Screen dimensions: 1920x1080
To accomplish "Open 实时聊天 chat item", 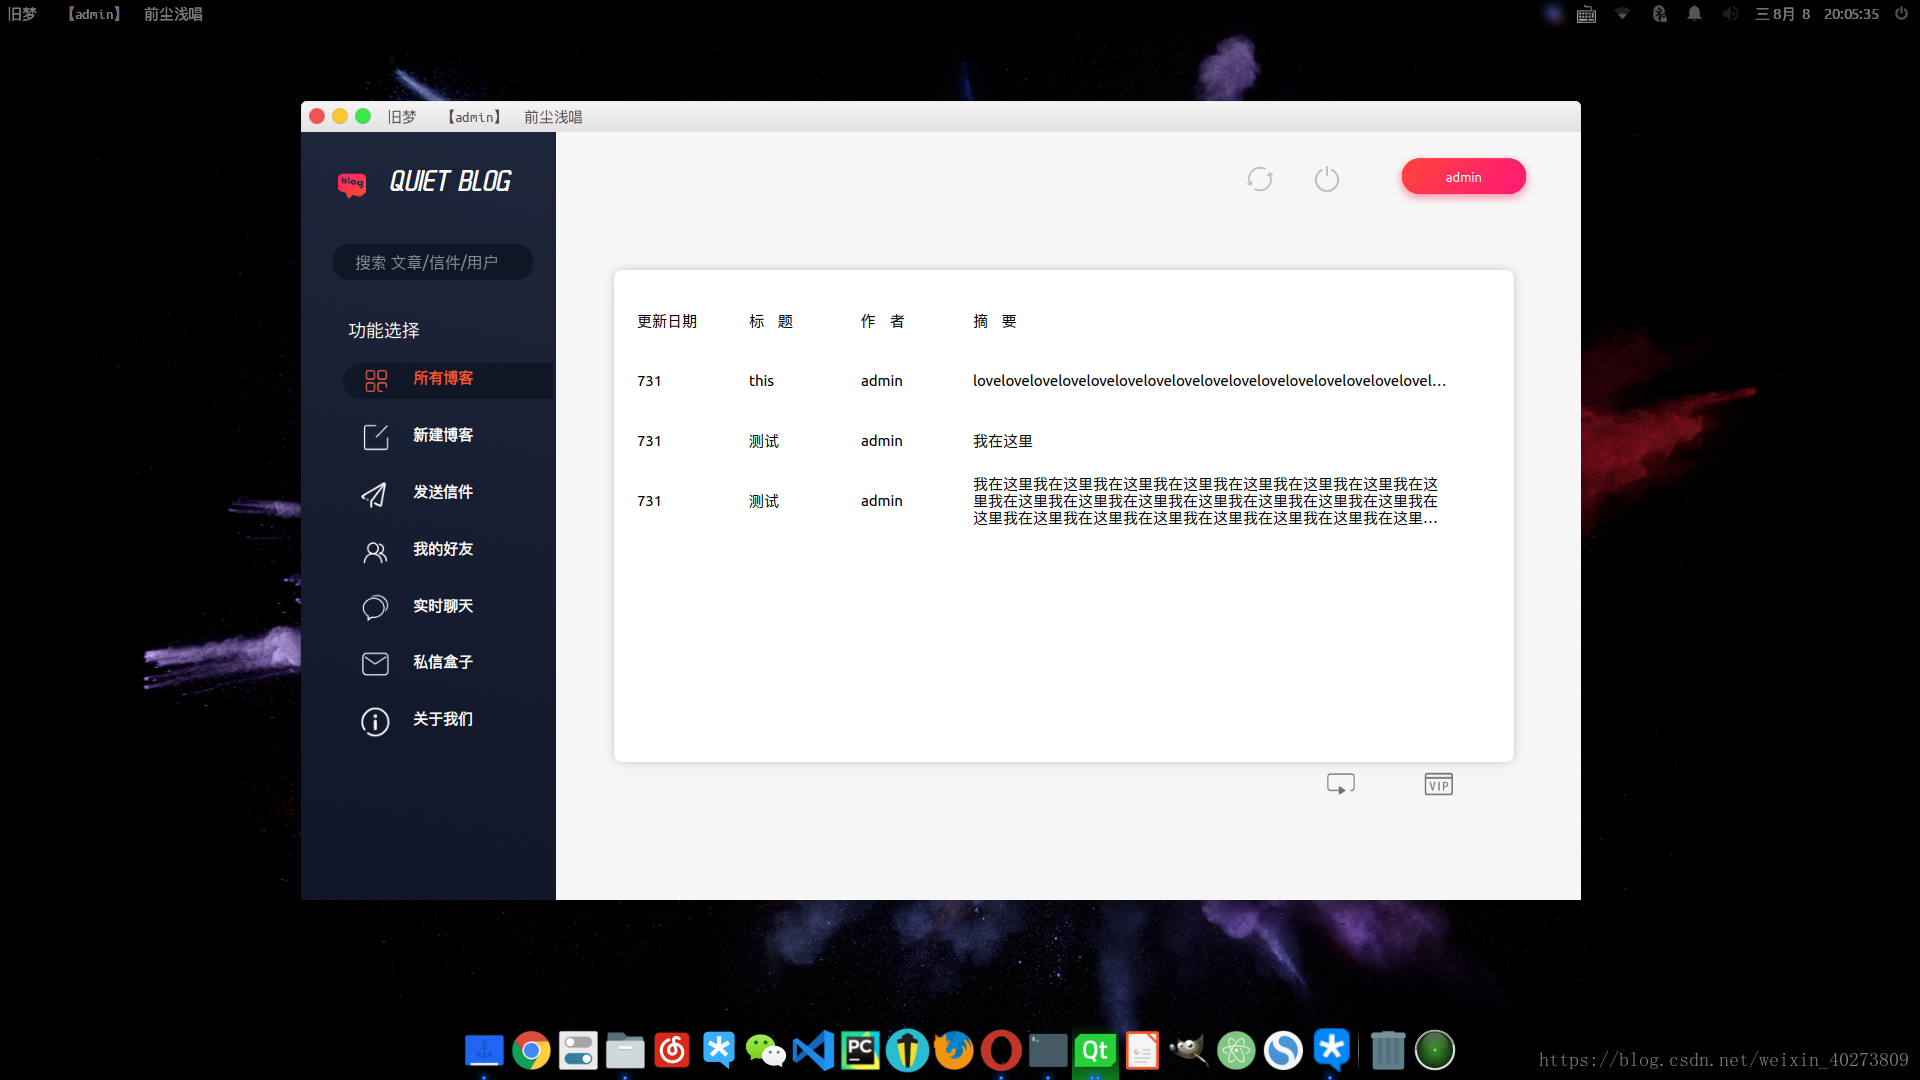I will click(x=442, y=607).
